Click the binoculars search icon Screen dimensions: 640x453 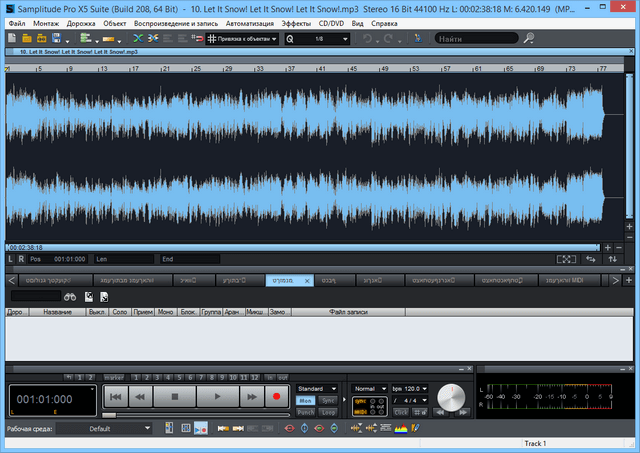71,297
